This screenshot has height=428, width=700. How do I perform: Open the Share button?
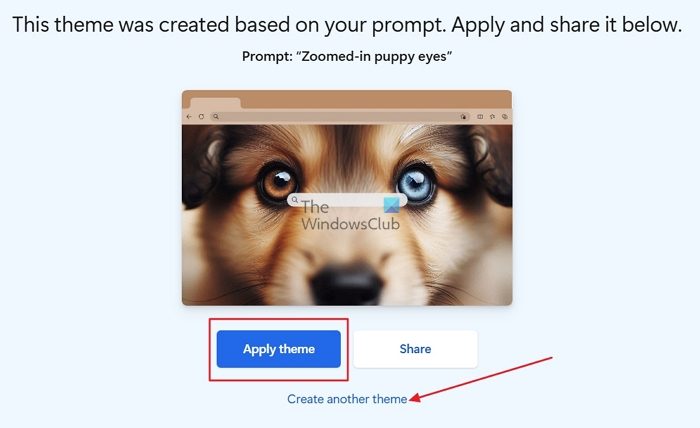pos(415,349)
